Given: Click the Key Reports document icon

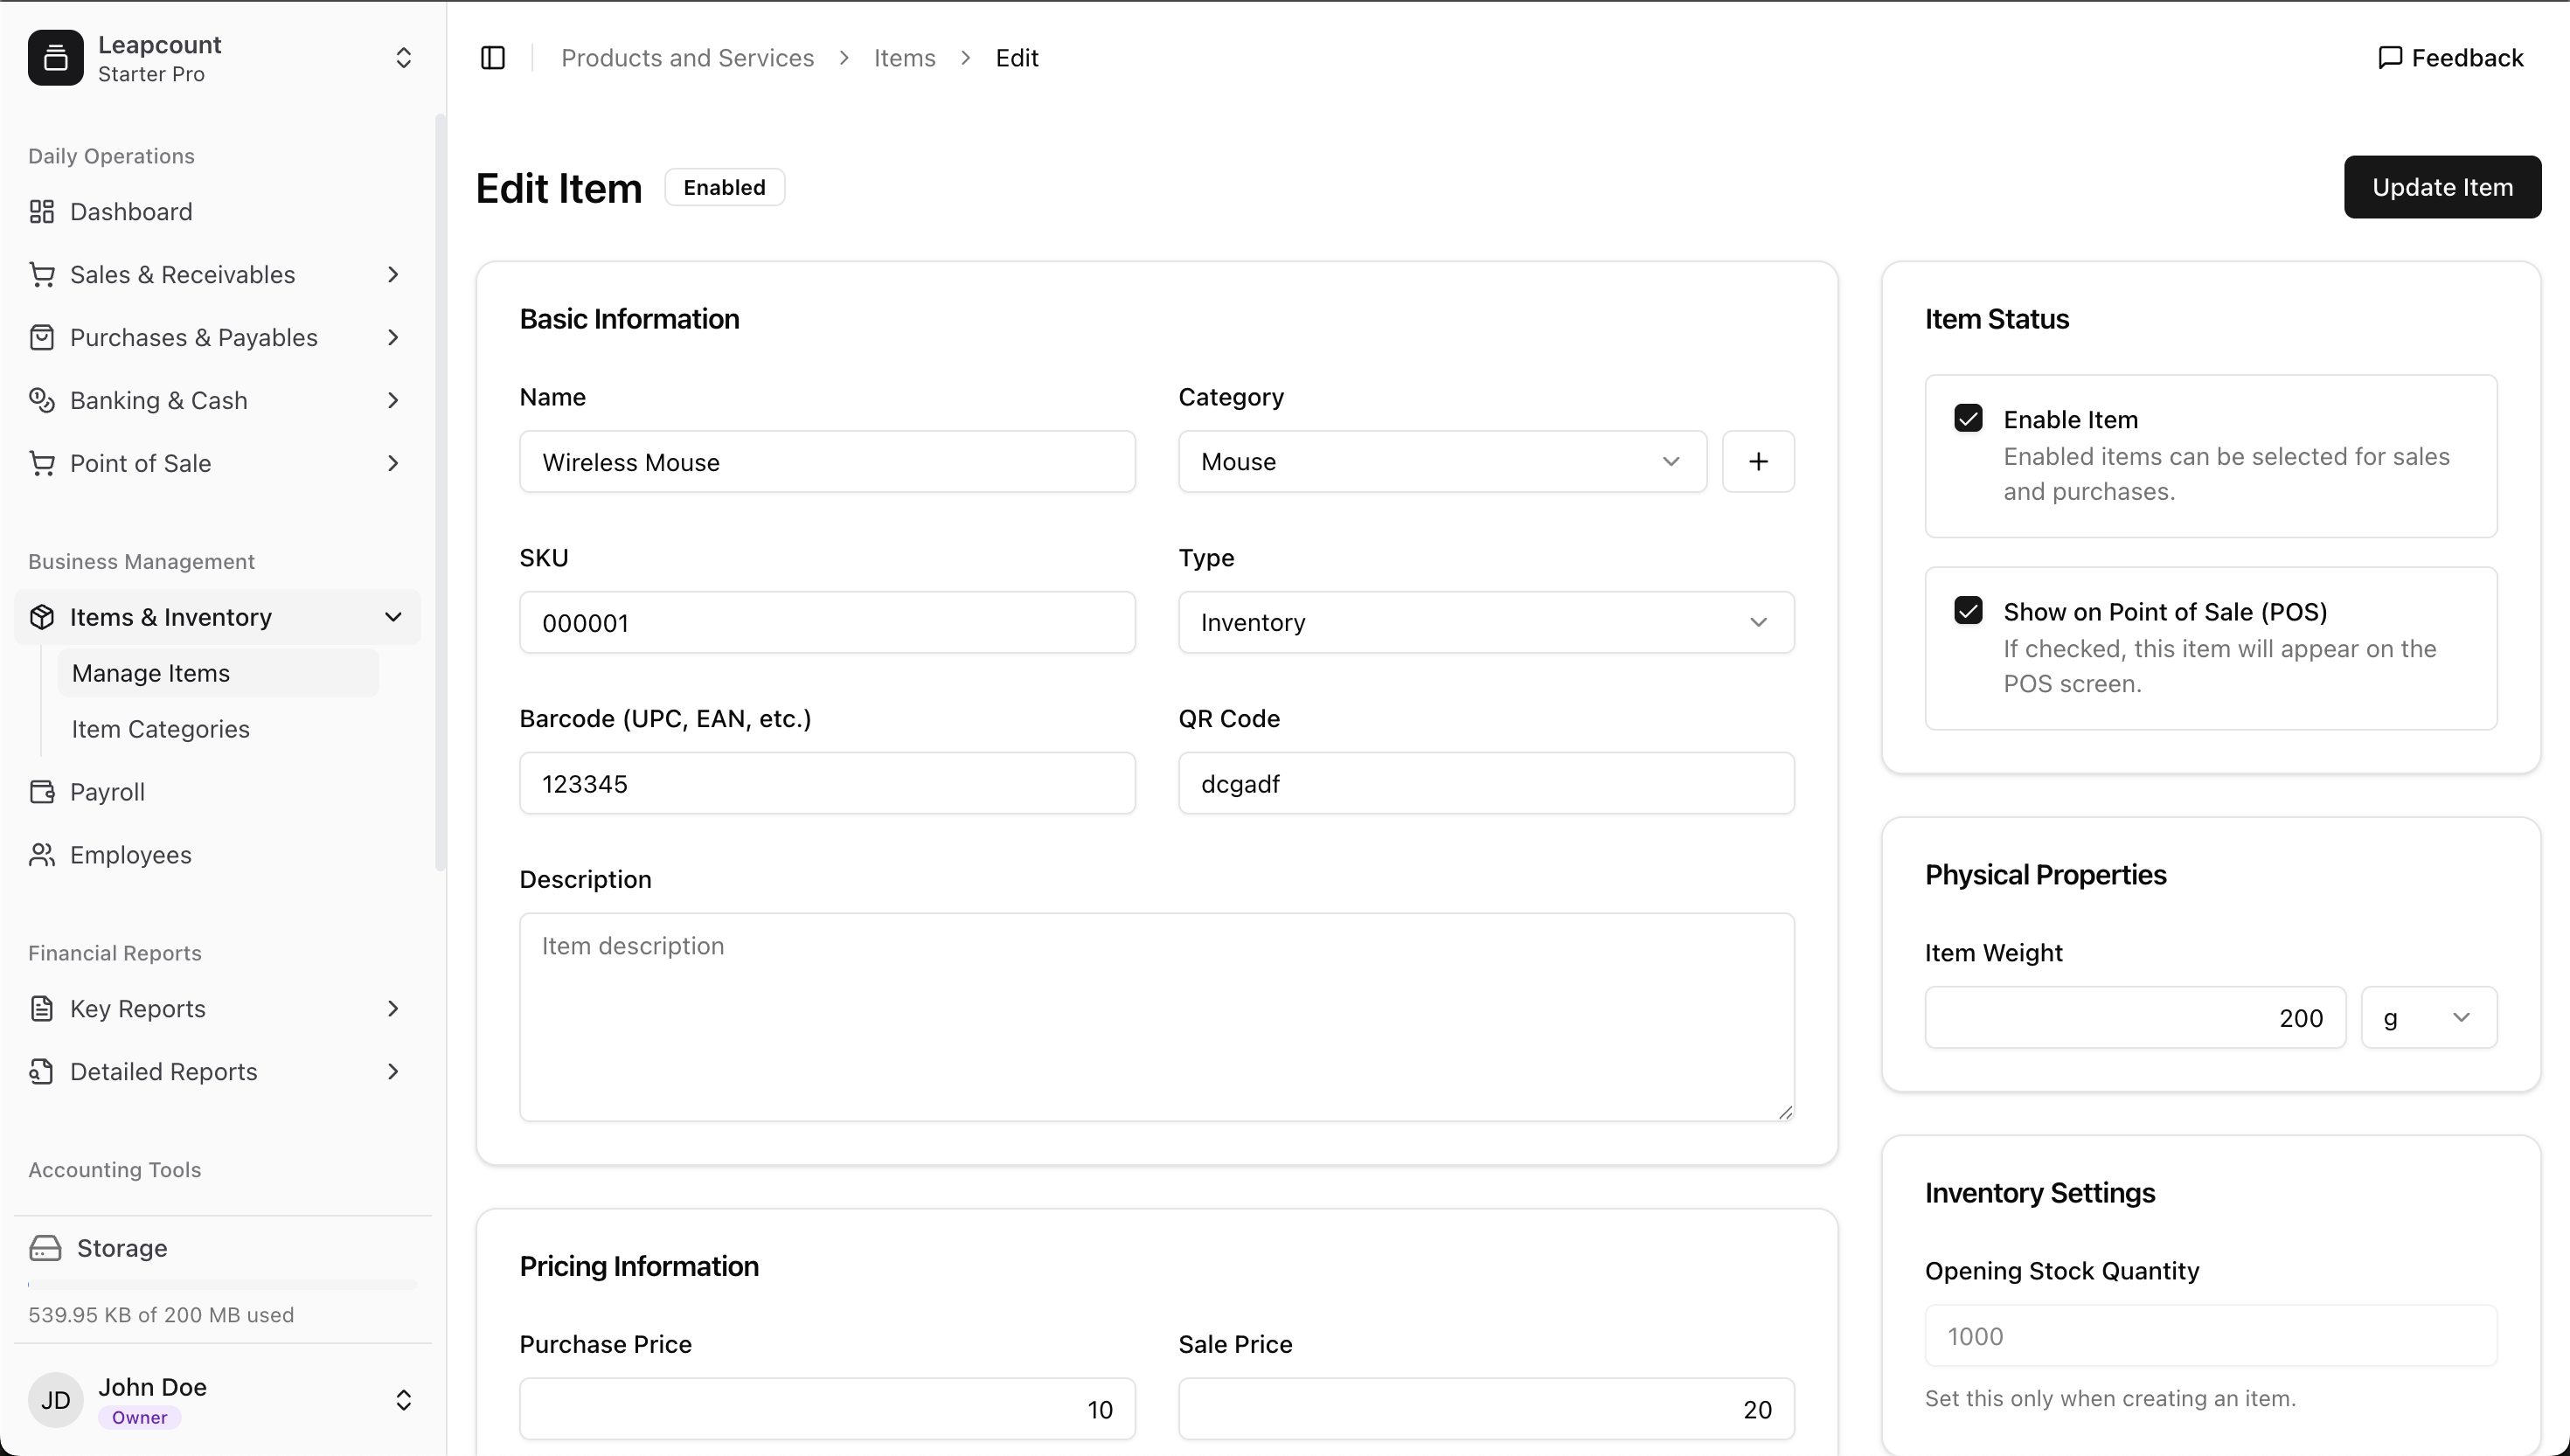Looking at the screenshot, I should (42, 1009).
